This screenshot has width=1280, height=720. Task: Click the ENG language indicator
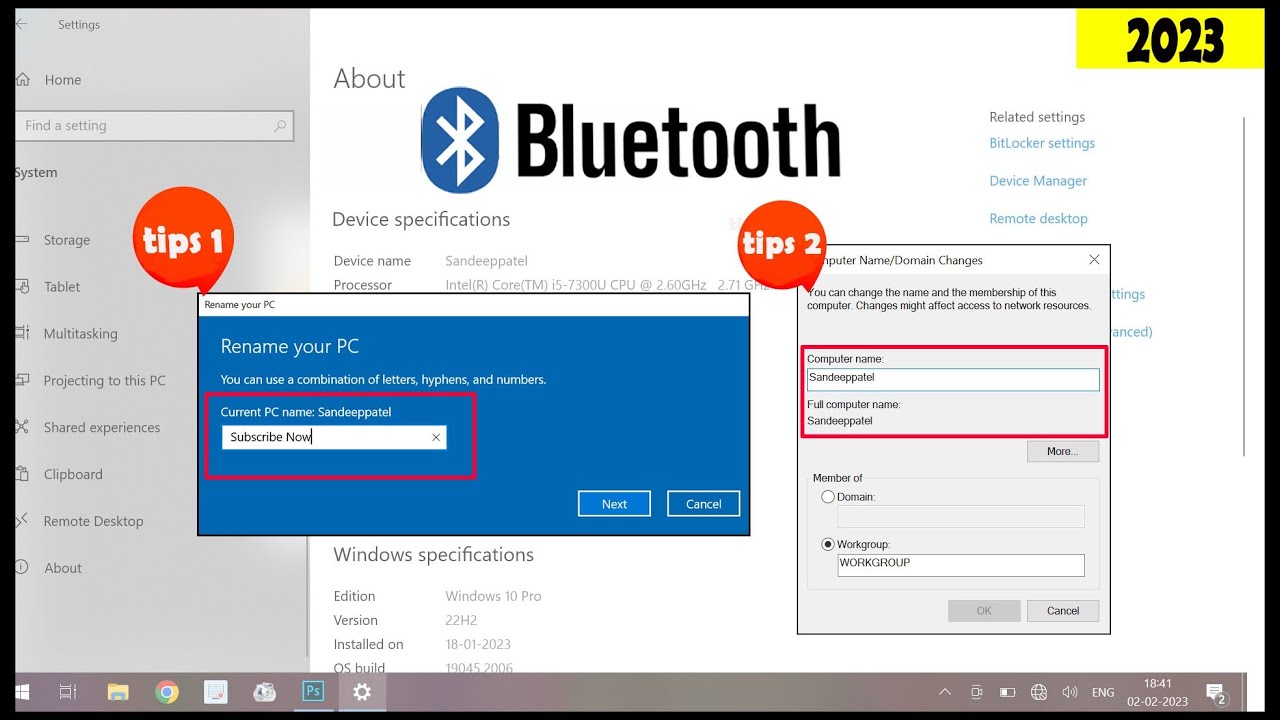pyautogui.click(x=1103, y=692)
